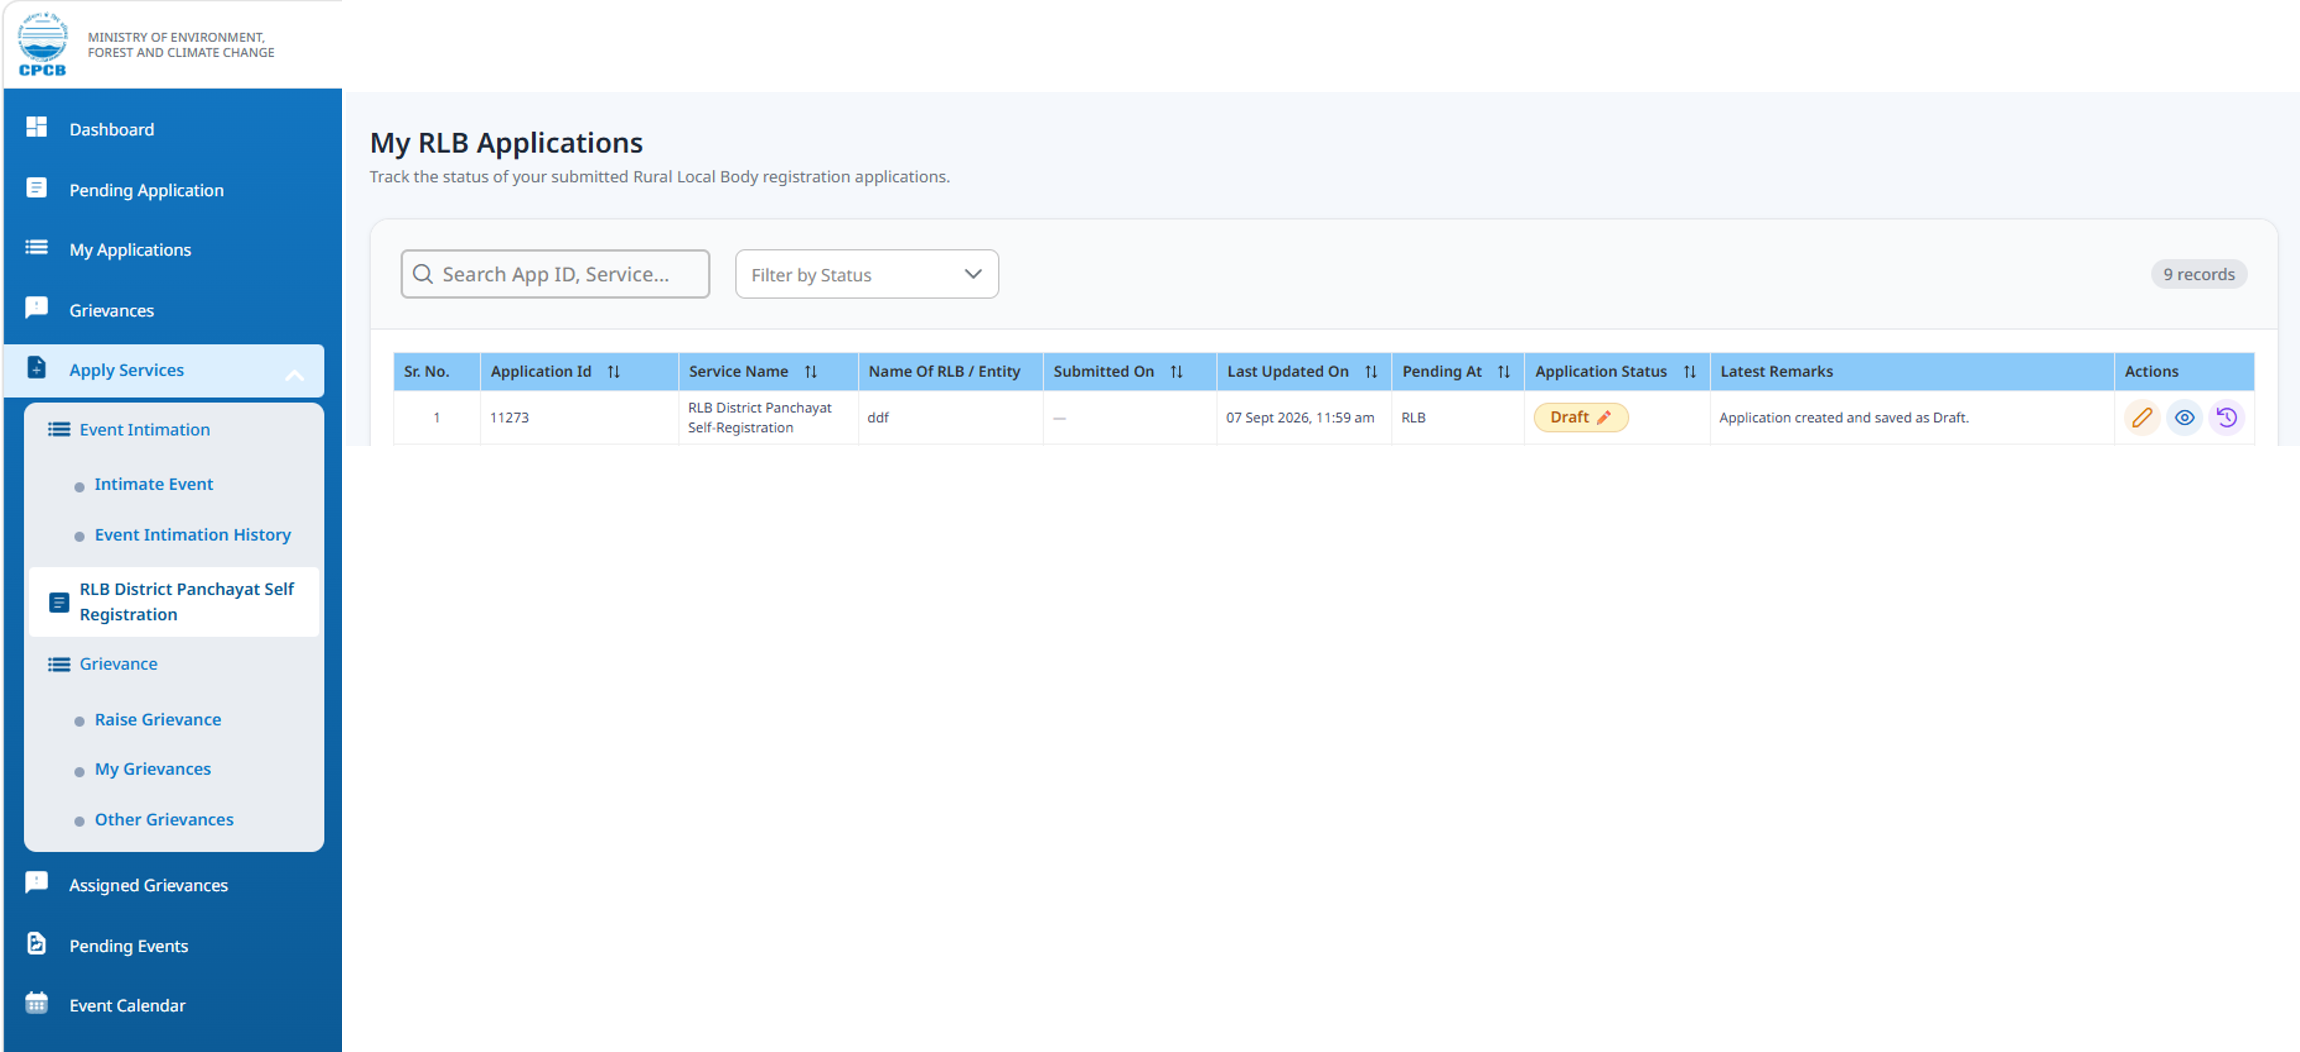Select RLB District Panchayat Self Registration
Image resolution: width=2300 pixels, height=1052 pixels.
(174, 602)
